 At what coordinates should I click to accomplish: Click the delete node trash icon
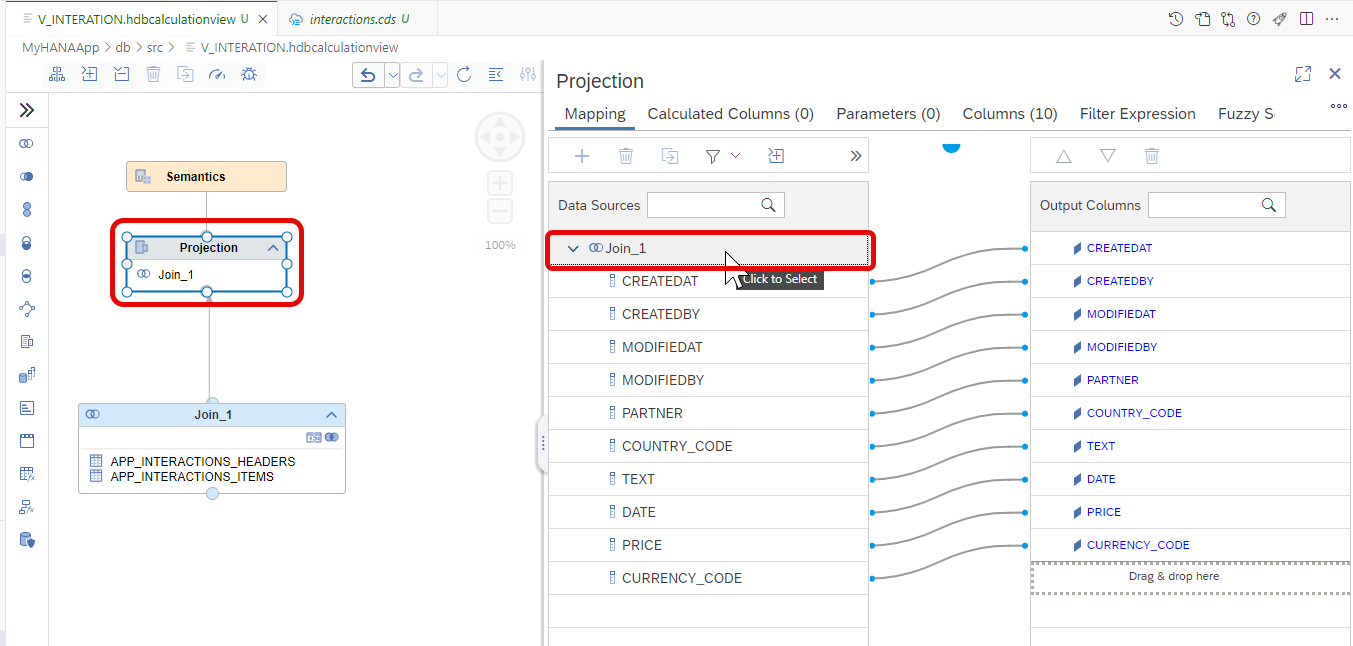[153, 73]
